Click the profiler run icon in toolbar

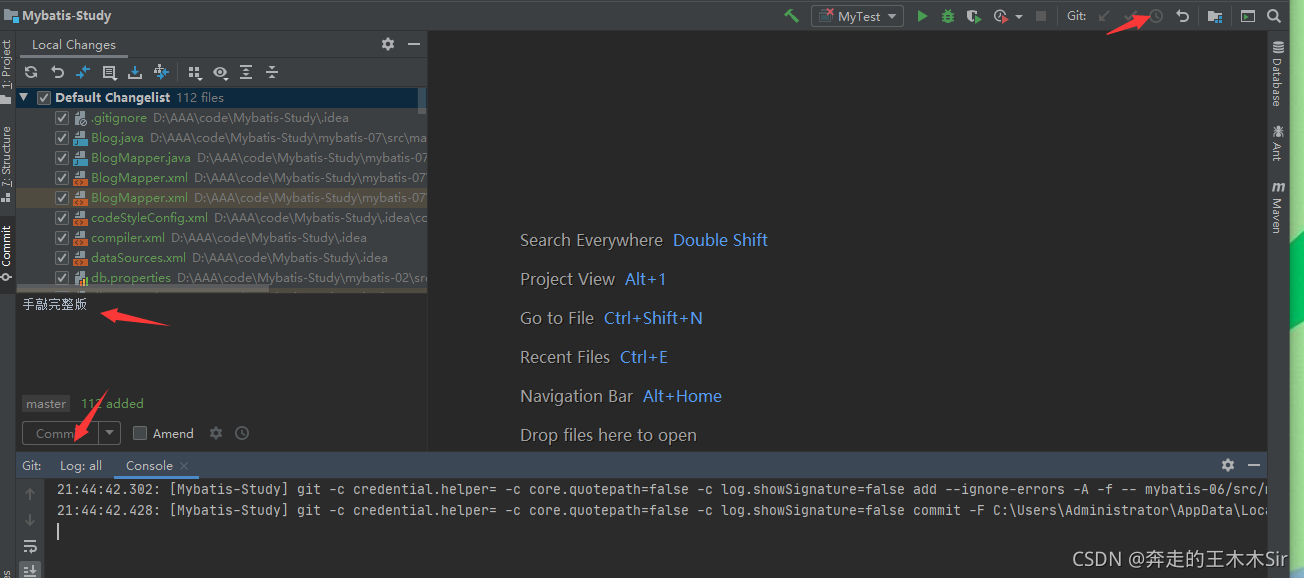(1000, 16)
